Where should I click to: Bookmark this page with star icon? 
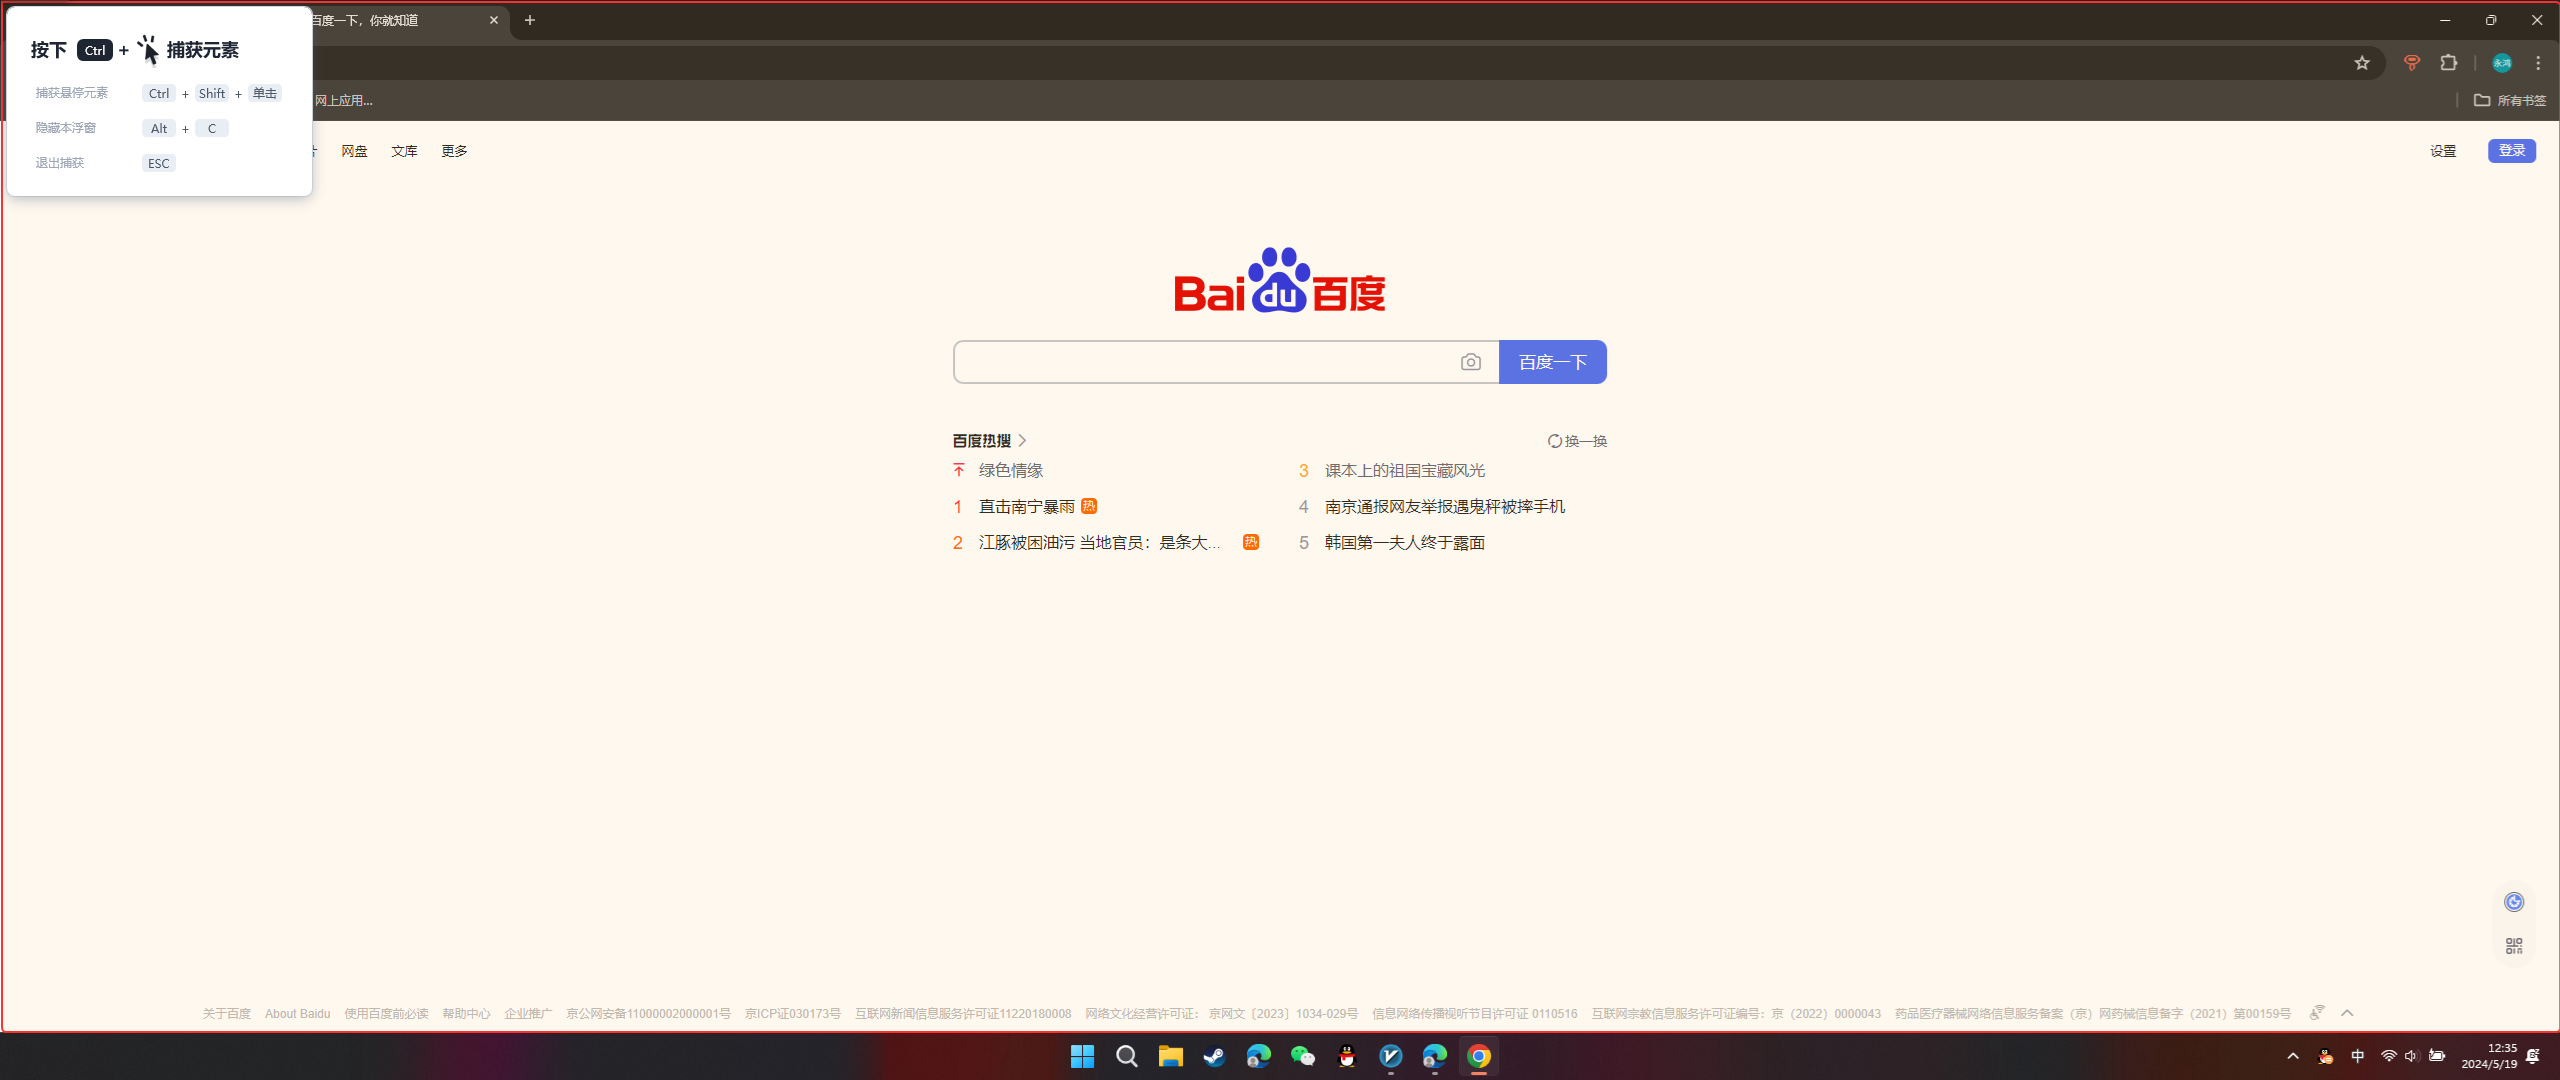tap(2362, 63)
